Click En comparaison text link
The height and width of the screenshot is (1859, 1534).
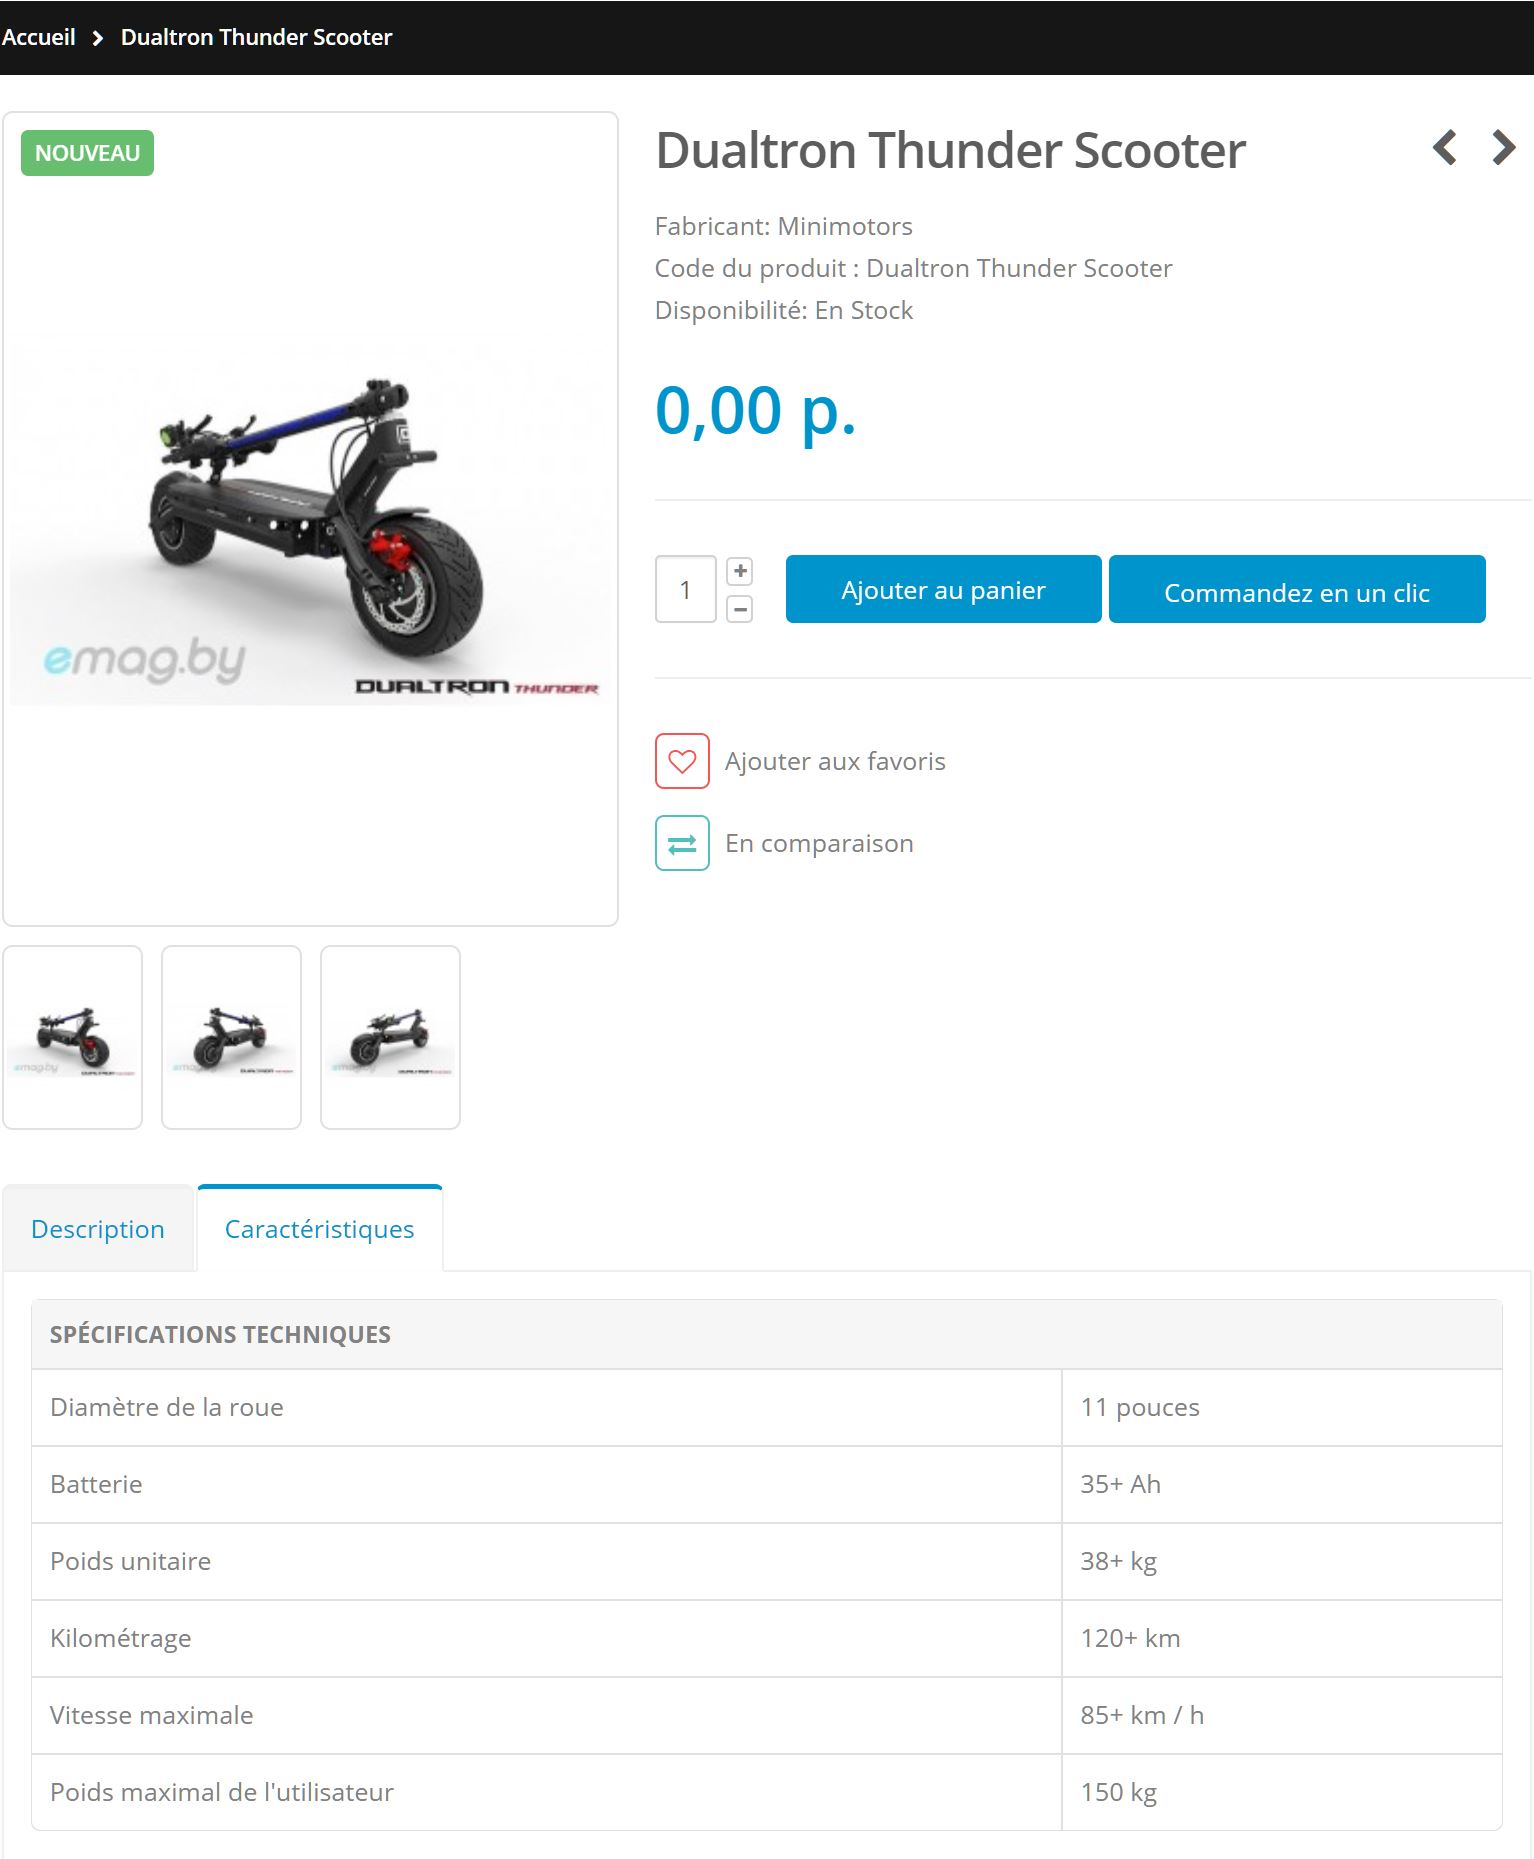click(x=819, y=843)
